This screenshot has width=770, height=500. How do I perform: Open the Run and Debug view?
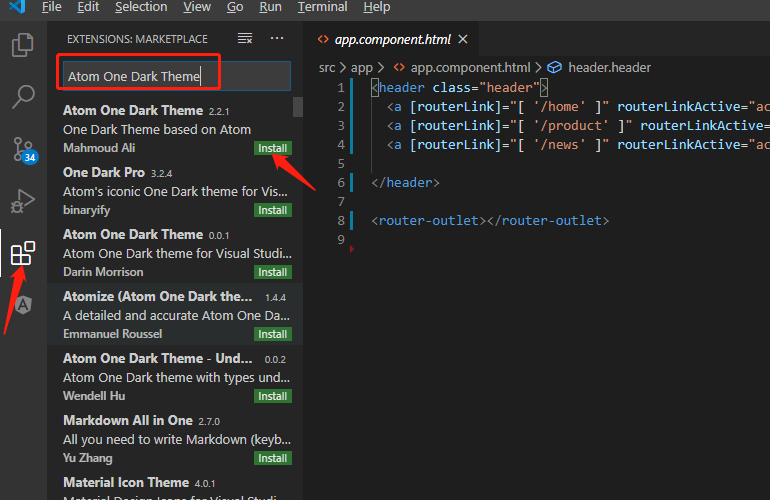23,201
